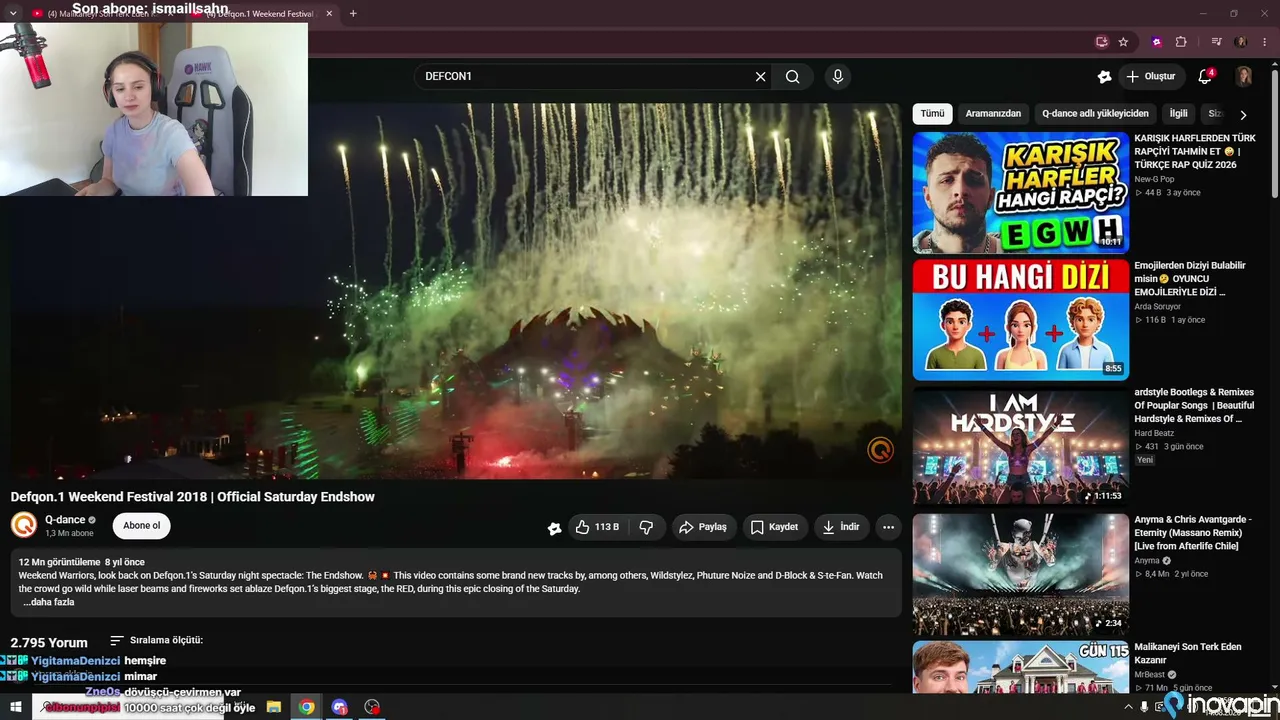Like the video with the thumbs up
This screenshot has width=1280, height=720.
tap(596, 527)
